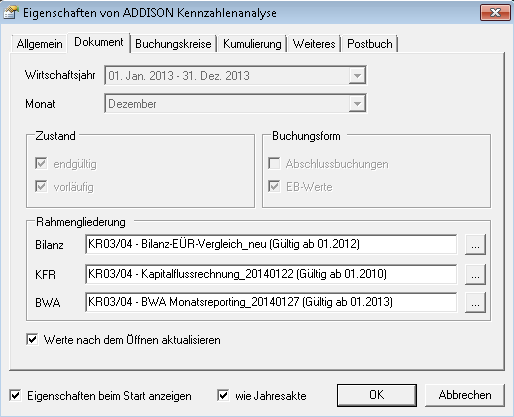
Task: Confirm the dialog with OK
Action: pyautogui.click(x=377, y=395)
